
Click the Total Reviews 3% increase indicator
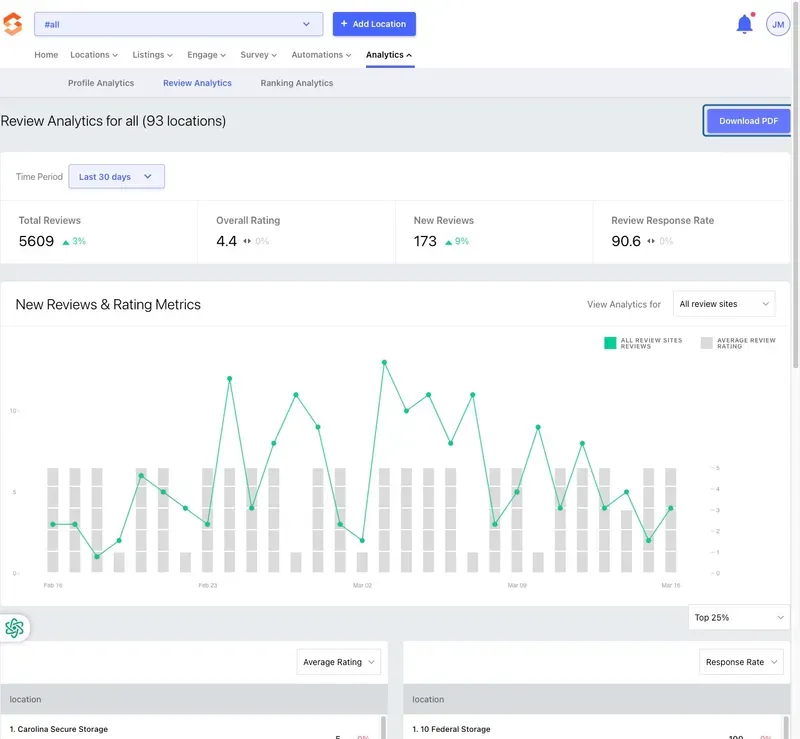(74, 241)
